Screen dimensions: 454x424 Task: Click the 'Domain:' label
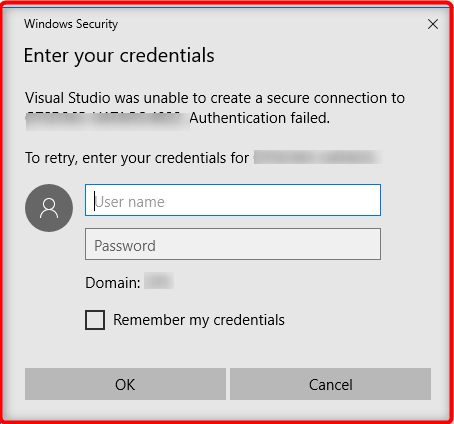(113, 283)
